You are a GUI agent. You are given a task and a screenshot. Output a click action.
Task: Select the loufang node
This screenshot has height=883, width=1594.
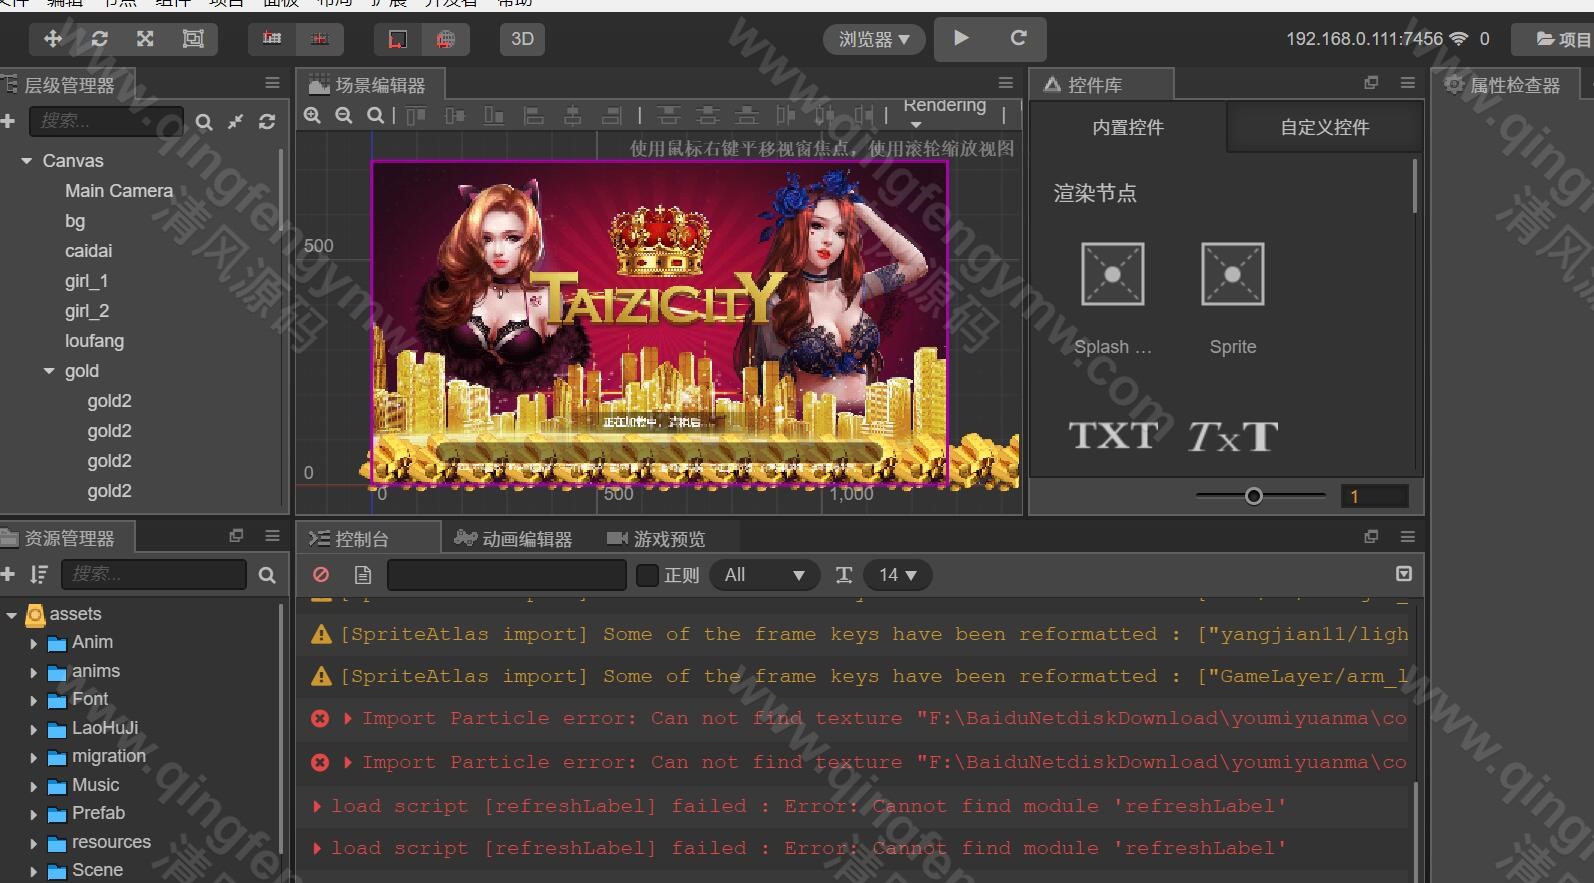point(95,341)
